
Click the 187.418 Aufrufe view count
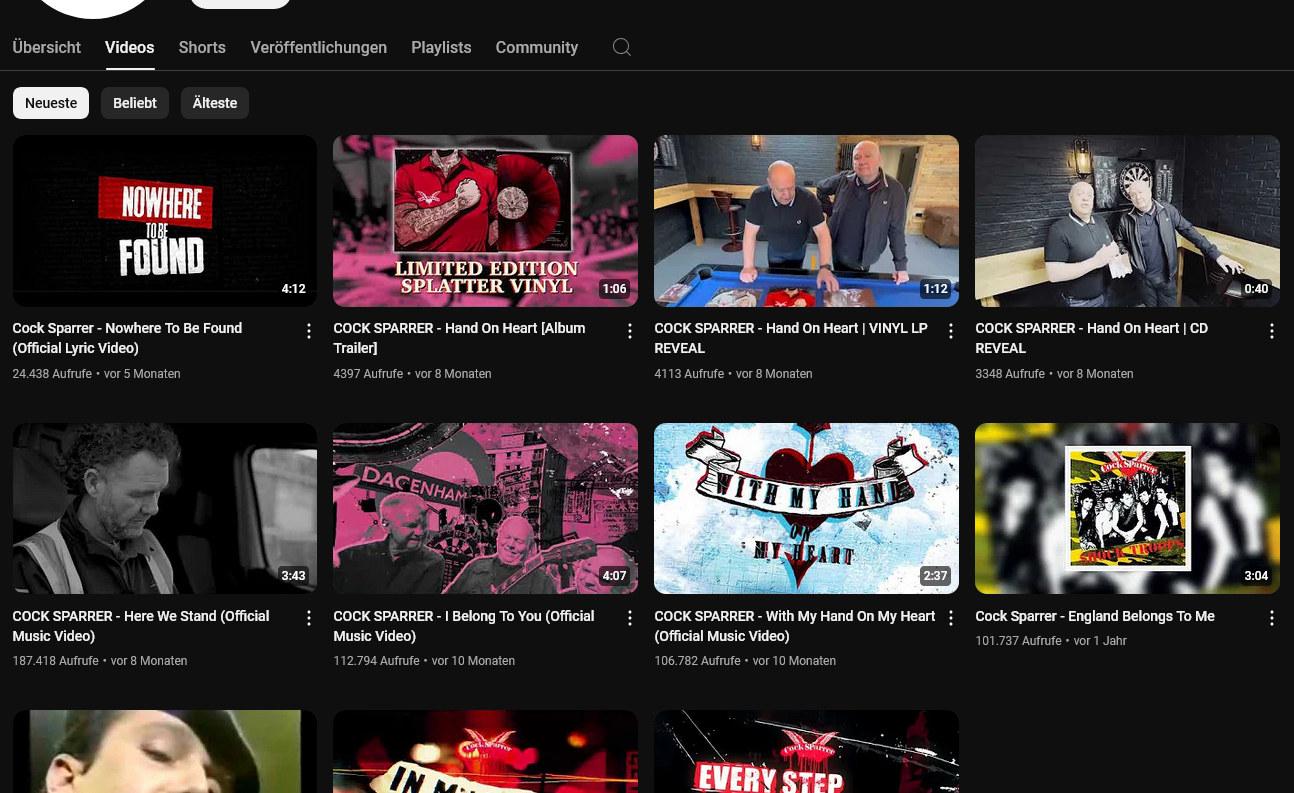click(x=55, y=661)
